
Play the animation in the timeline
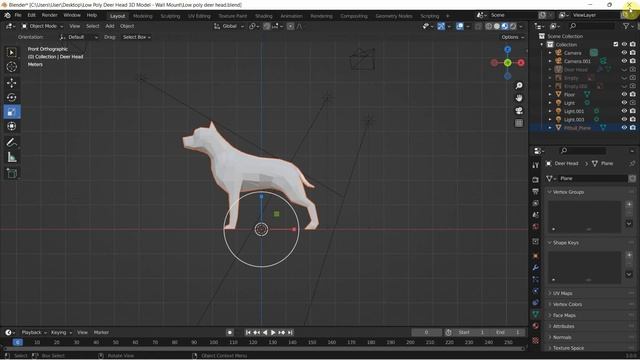(273, 333)
